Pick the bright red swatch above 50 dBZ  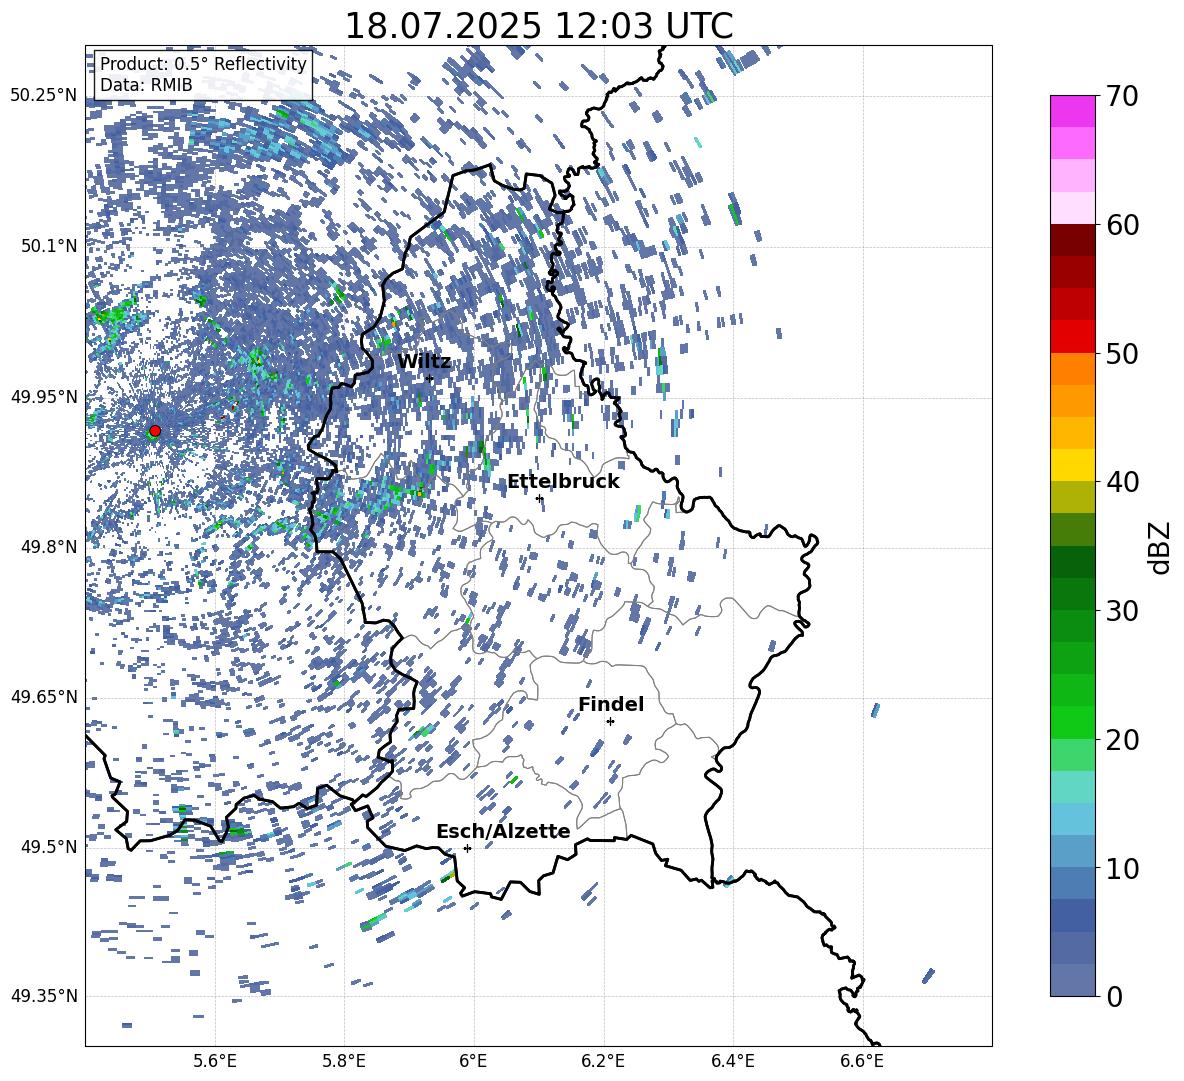point(1073,337)
